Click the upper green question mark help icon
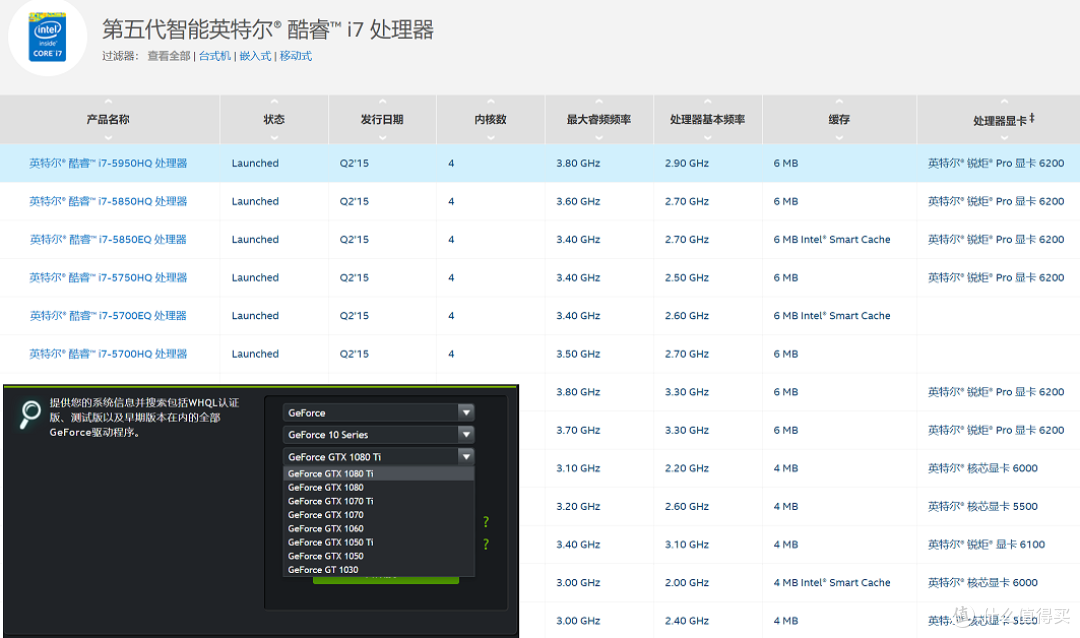This screenshot has height=638, width=1080. click(486, 522)
